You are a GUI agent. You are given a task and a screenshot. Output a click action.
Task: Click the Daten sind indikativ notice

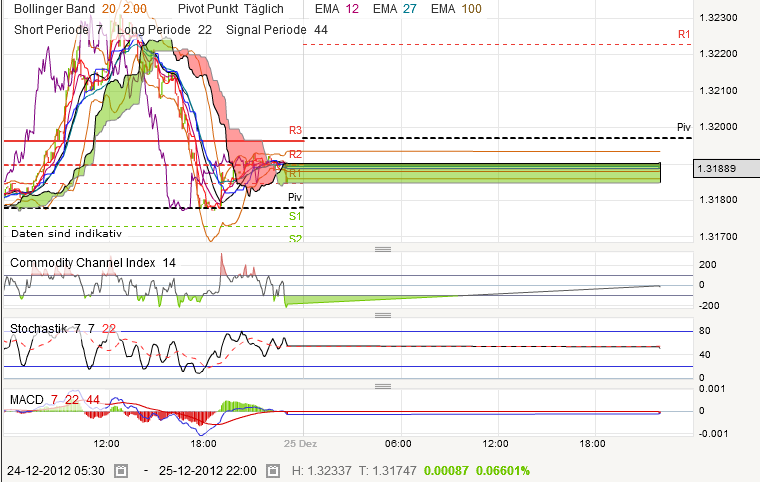[x=66, y=234]
